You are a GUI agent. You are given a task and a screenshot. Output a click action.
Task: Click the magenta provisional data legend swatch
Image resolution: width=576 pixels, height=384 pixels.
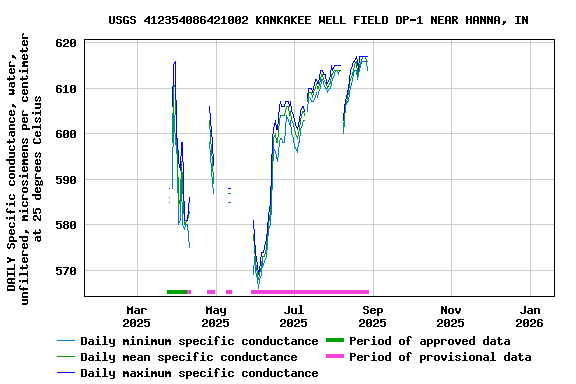click(335, 356)
